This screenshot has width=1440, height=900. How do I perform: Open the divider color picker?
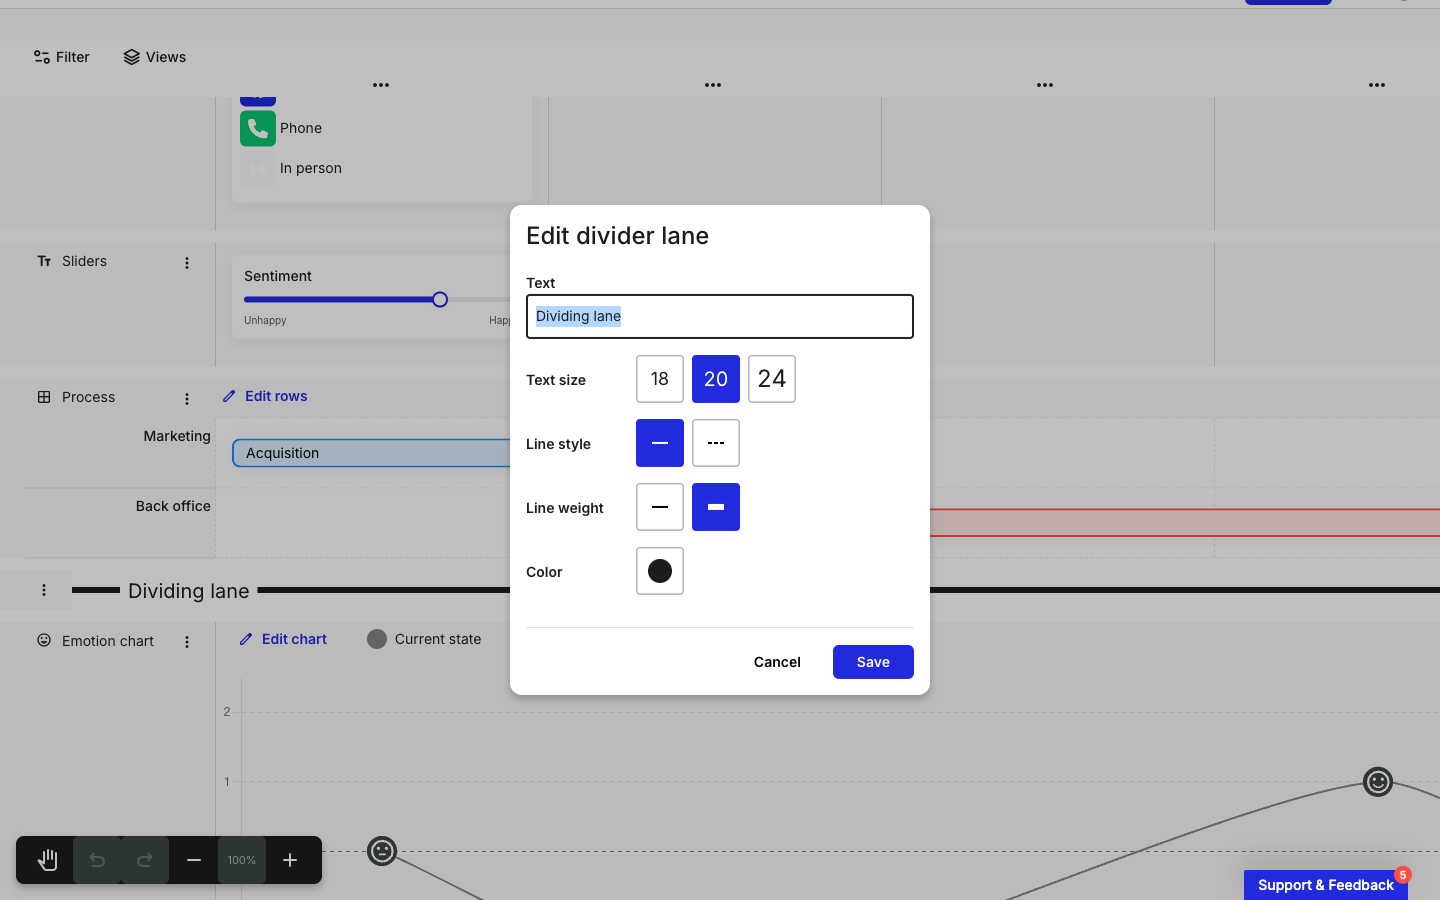660,571
